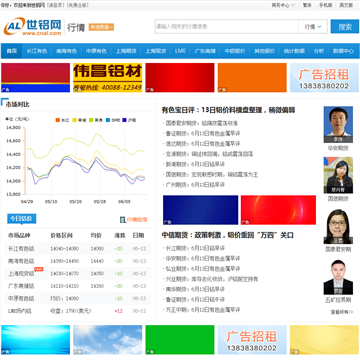
Task: Click the 行情报告 text link
Action: (137, 220)
